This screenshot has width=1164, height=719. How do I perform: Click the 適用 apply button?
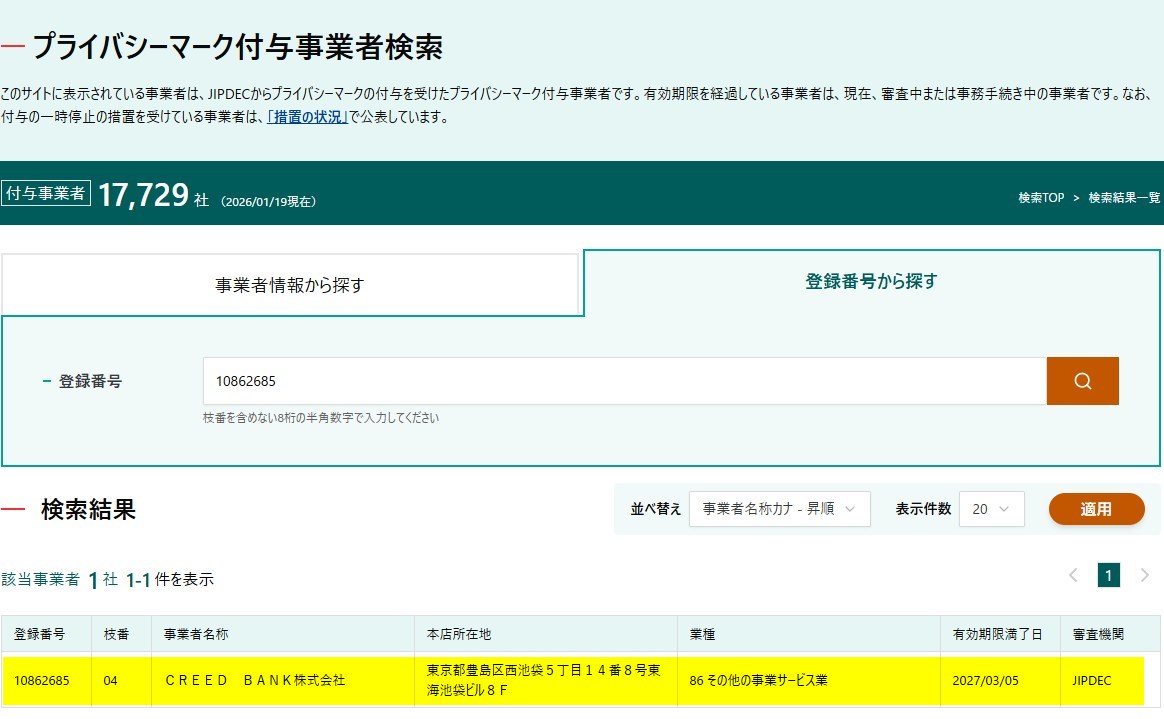[1096, 509]
